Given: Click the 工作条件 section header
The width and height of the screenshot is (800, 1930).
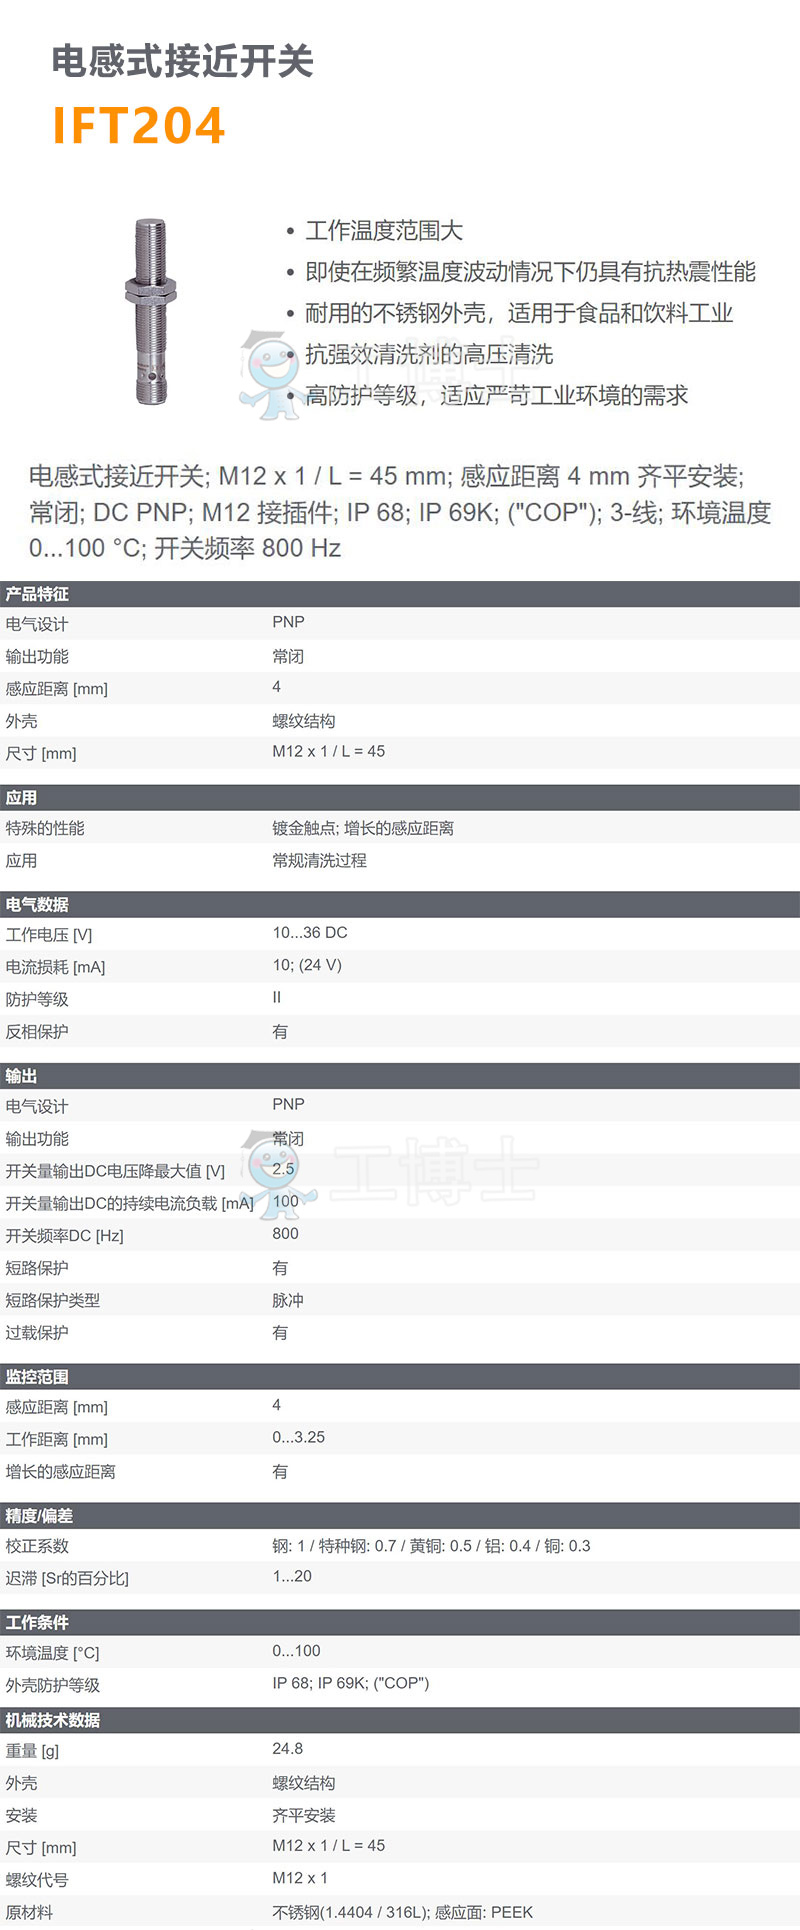Looking at the screenshot, I should pyautogui.click(x=37, y=1622).
